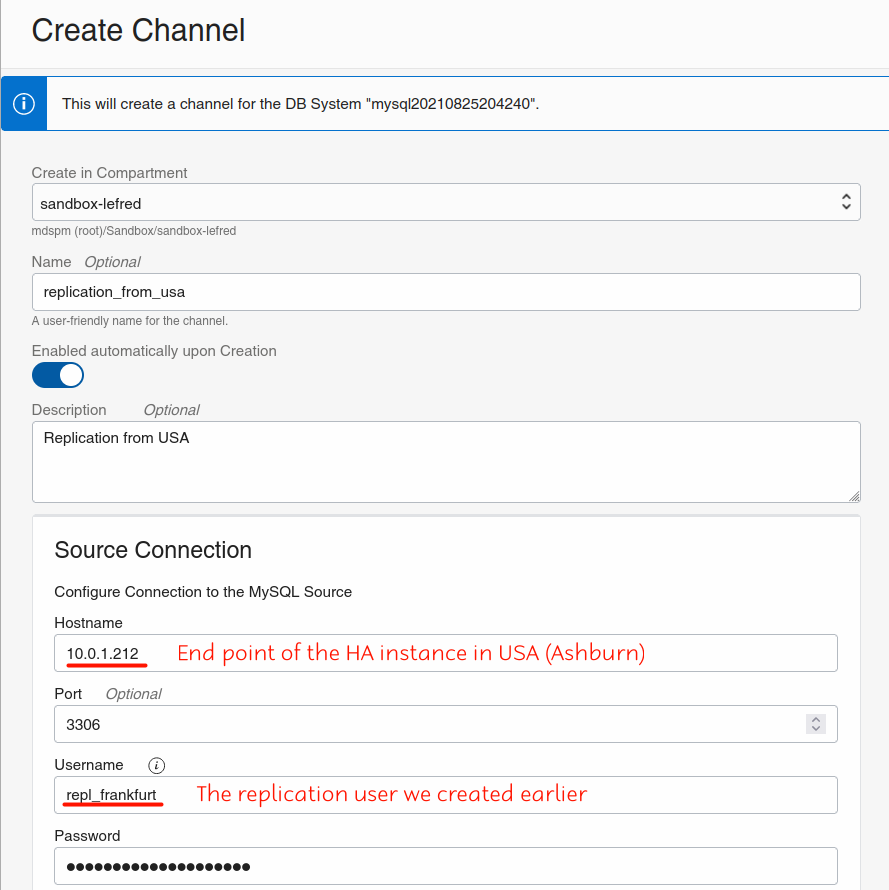This screenshot has height=890, width=889.
Task: Click the Create in Compartment label
Action: click(110, 173)
